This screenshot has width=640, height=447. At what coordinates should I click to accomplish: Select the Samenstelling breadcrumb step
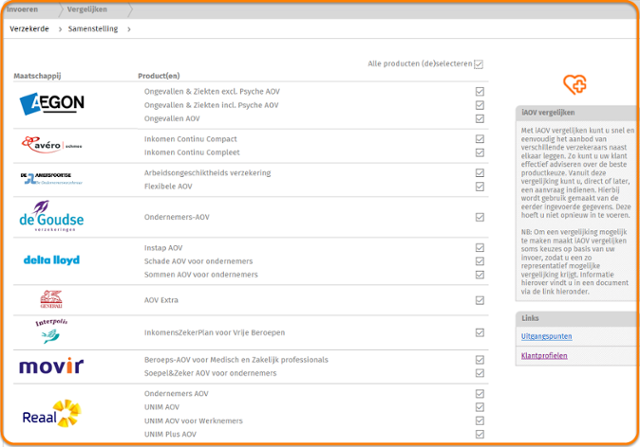coord(93,29)
